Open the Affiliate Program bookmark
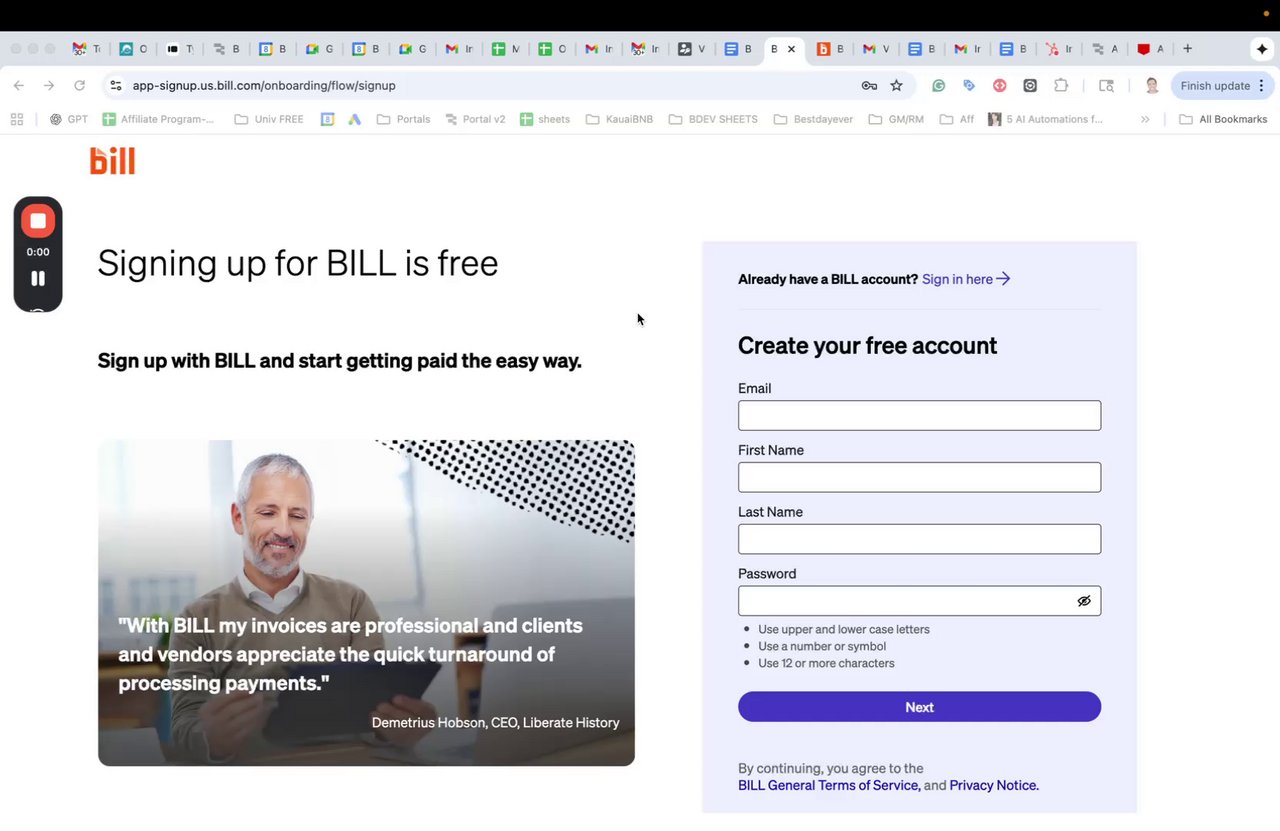This screenshot has height=831, width=1280. (x=158, y=119)
